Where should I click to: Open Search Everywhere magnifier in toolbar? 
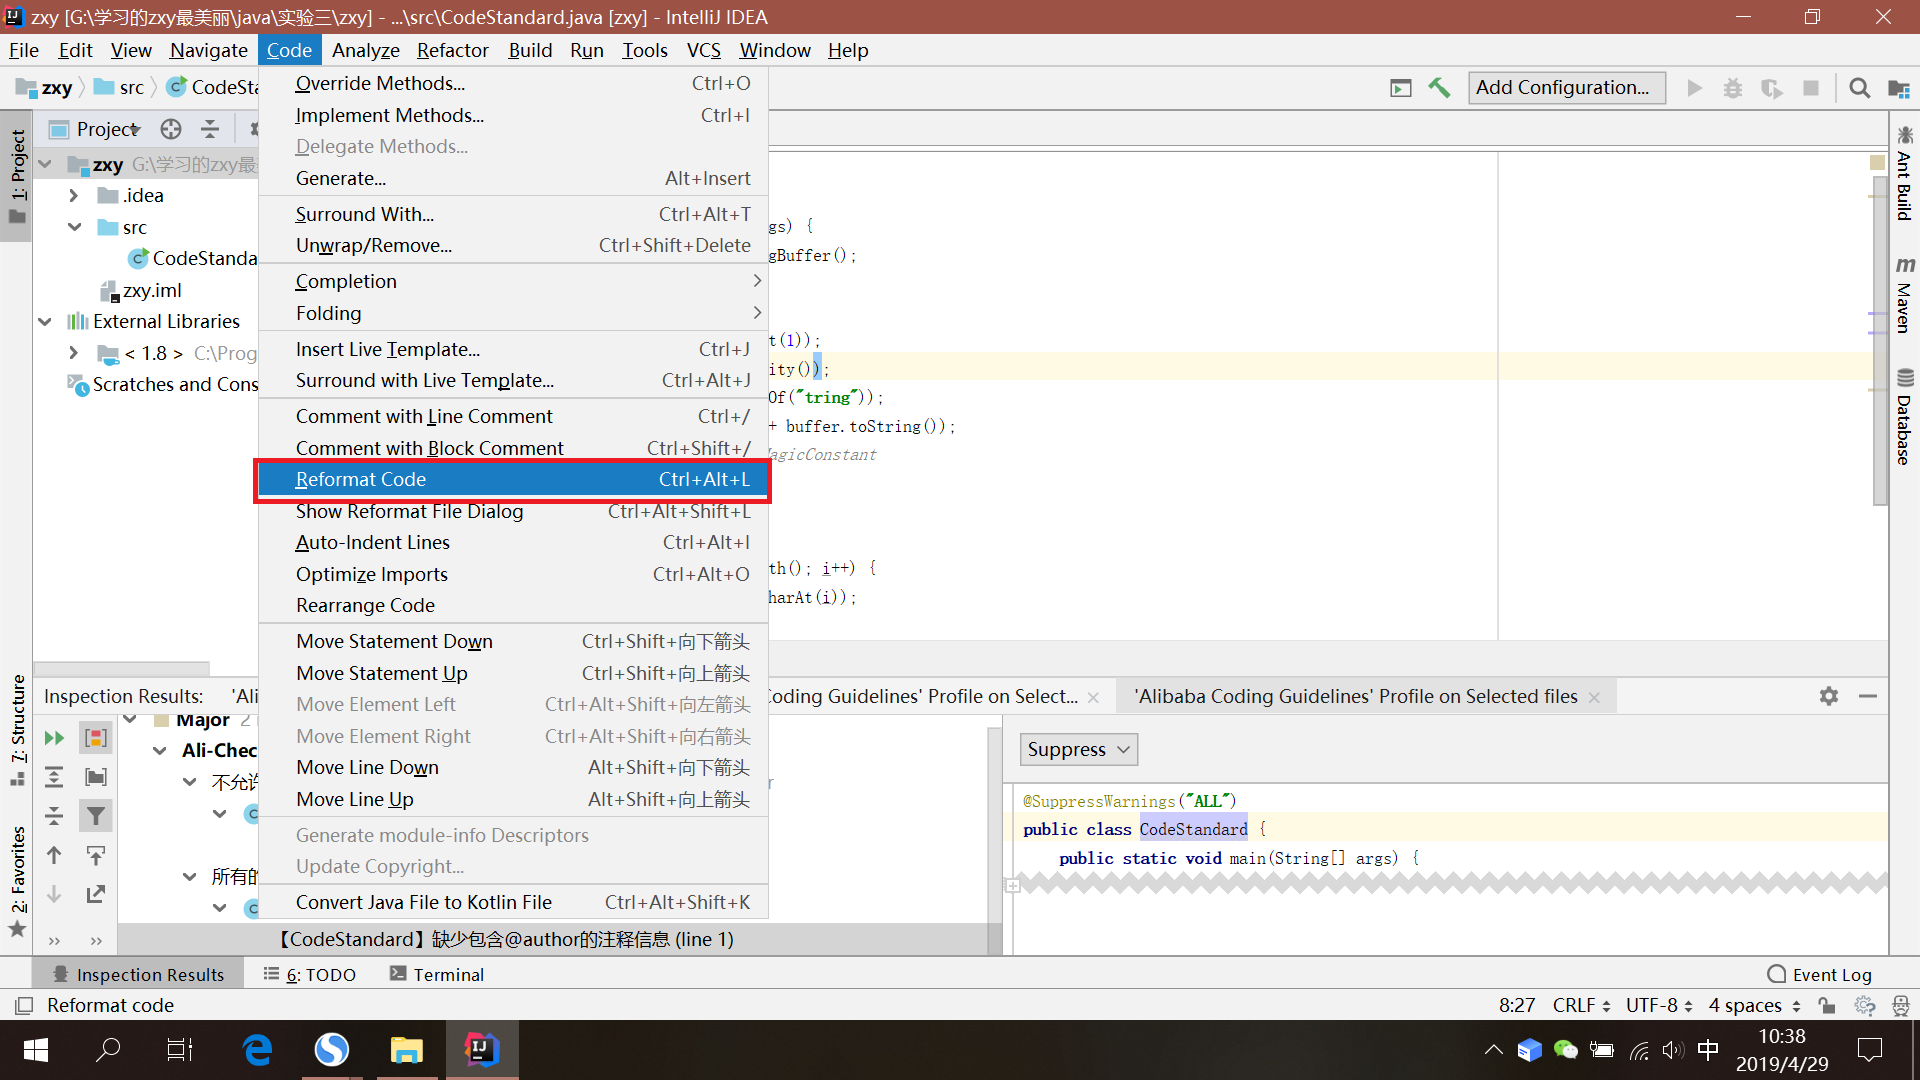pyautogui.click(x=1859, y=88)
